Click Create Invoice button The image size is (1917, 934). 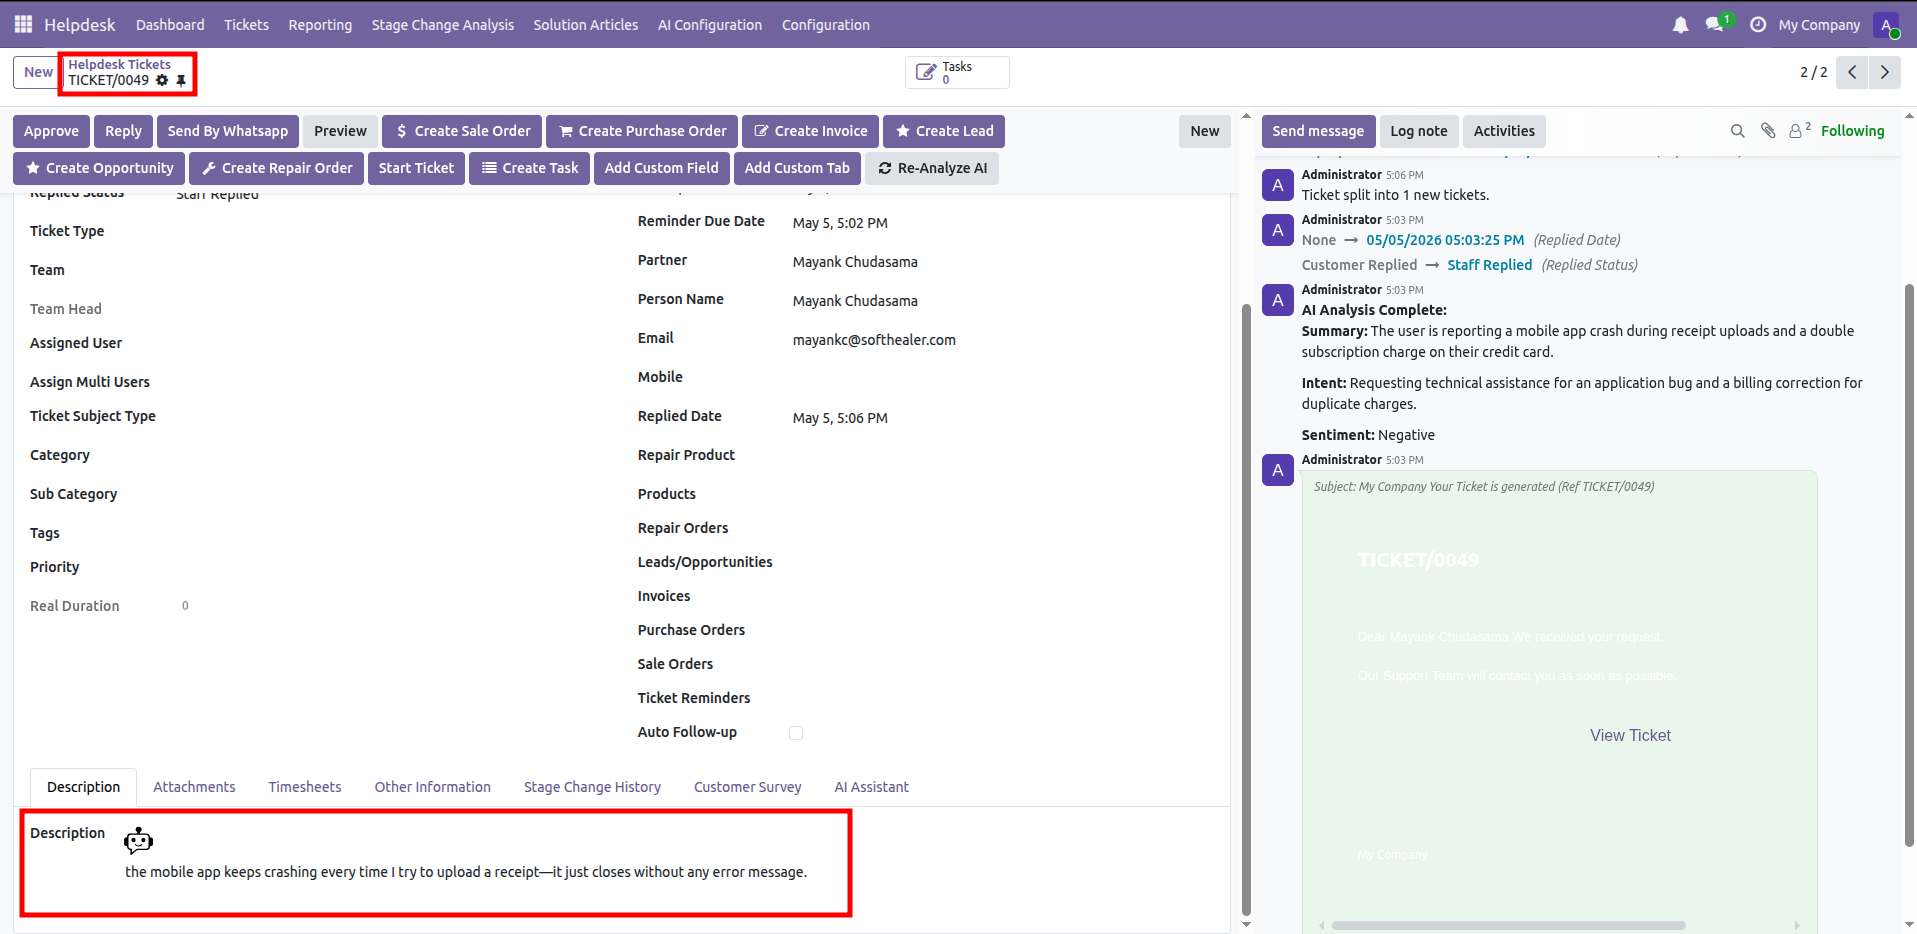(810, 131)
